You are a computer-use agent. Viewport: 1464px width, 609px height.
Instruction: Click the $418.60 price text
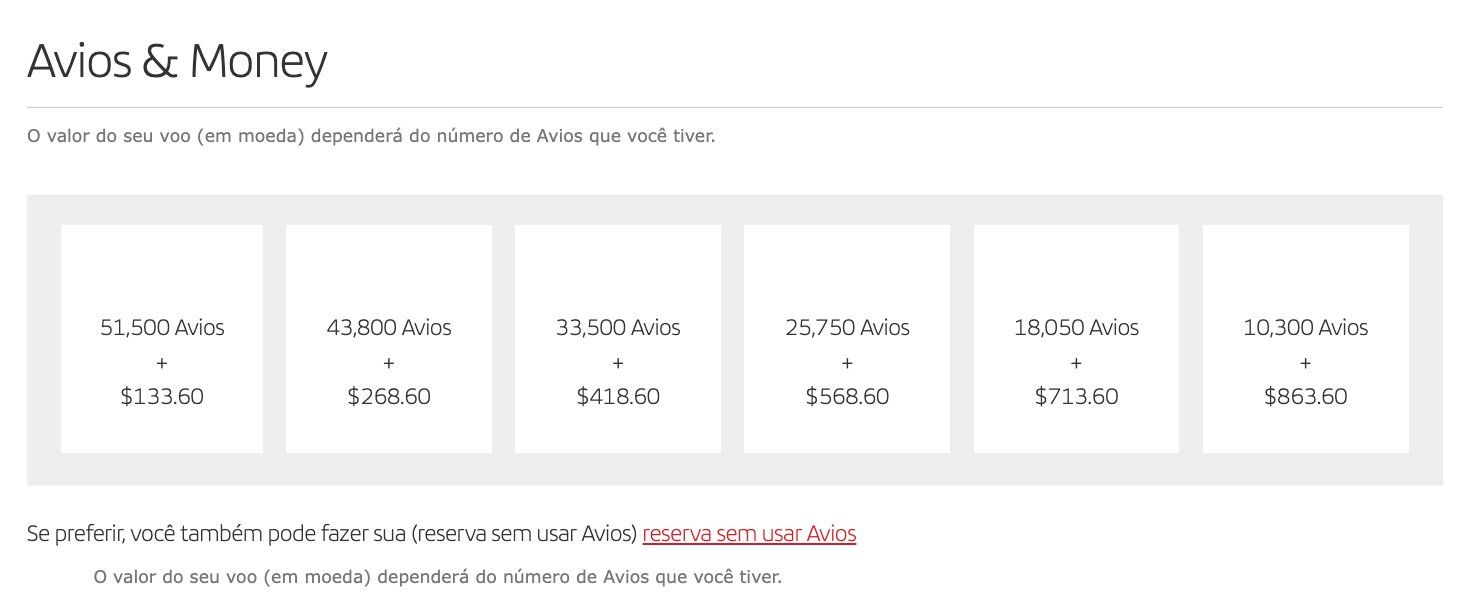618,397
